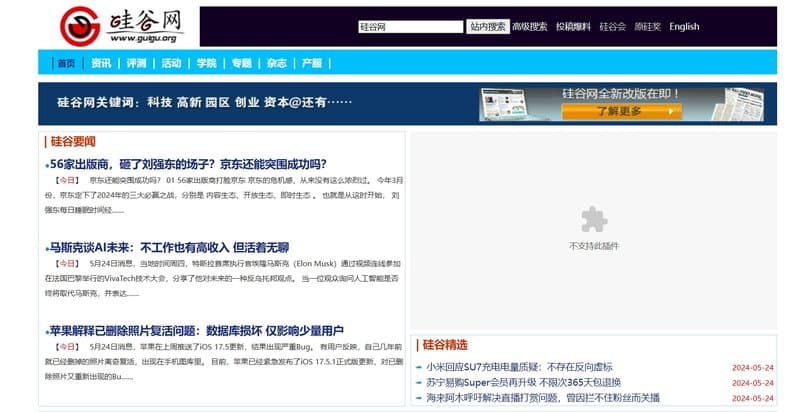
Task: Select the 学院 nav menu item
Action: (207, 63)
